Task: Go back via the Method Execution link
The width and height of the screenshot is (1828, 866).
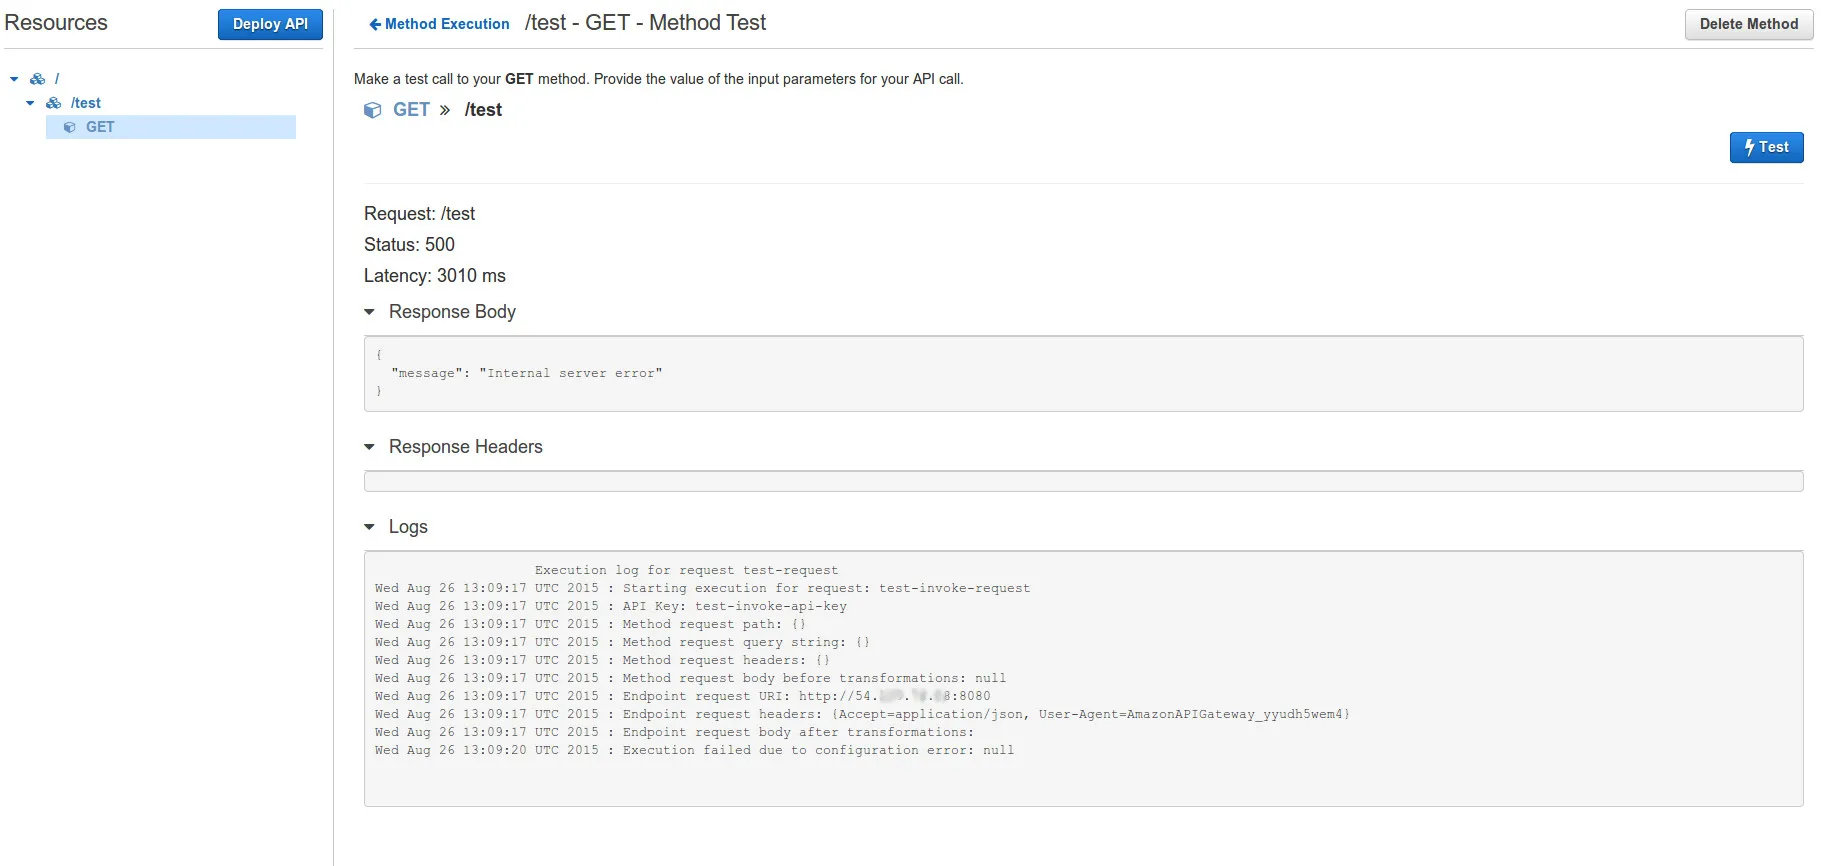Action: 447,24
